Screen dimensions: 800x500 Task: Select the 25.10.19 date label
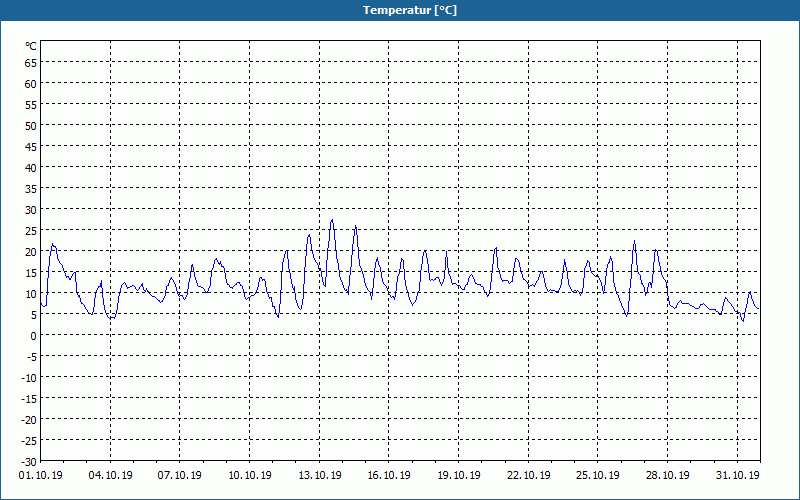598,475
